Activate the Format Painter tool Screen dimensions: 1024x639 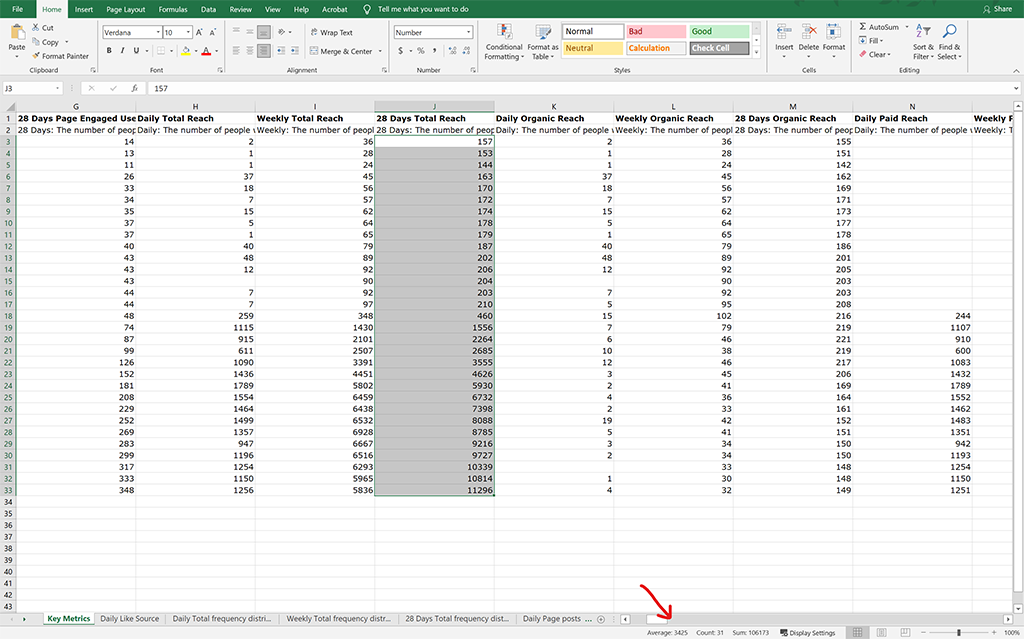tap(61, 56)
